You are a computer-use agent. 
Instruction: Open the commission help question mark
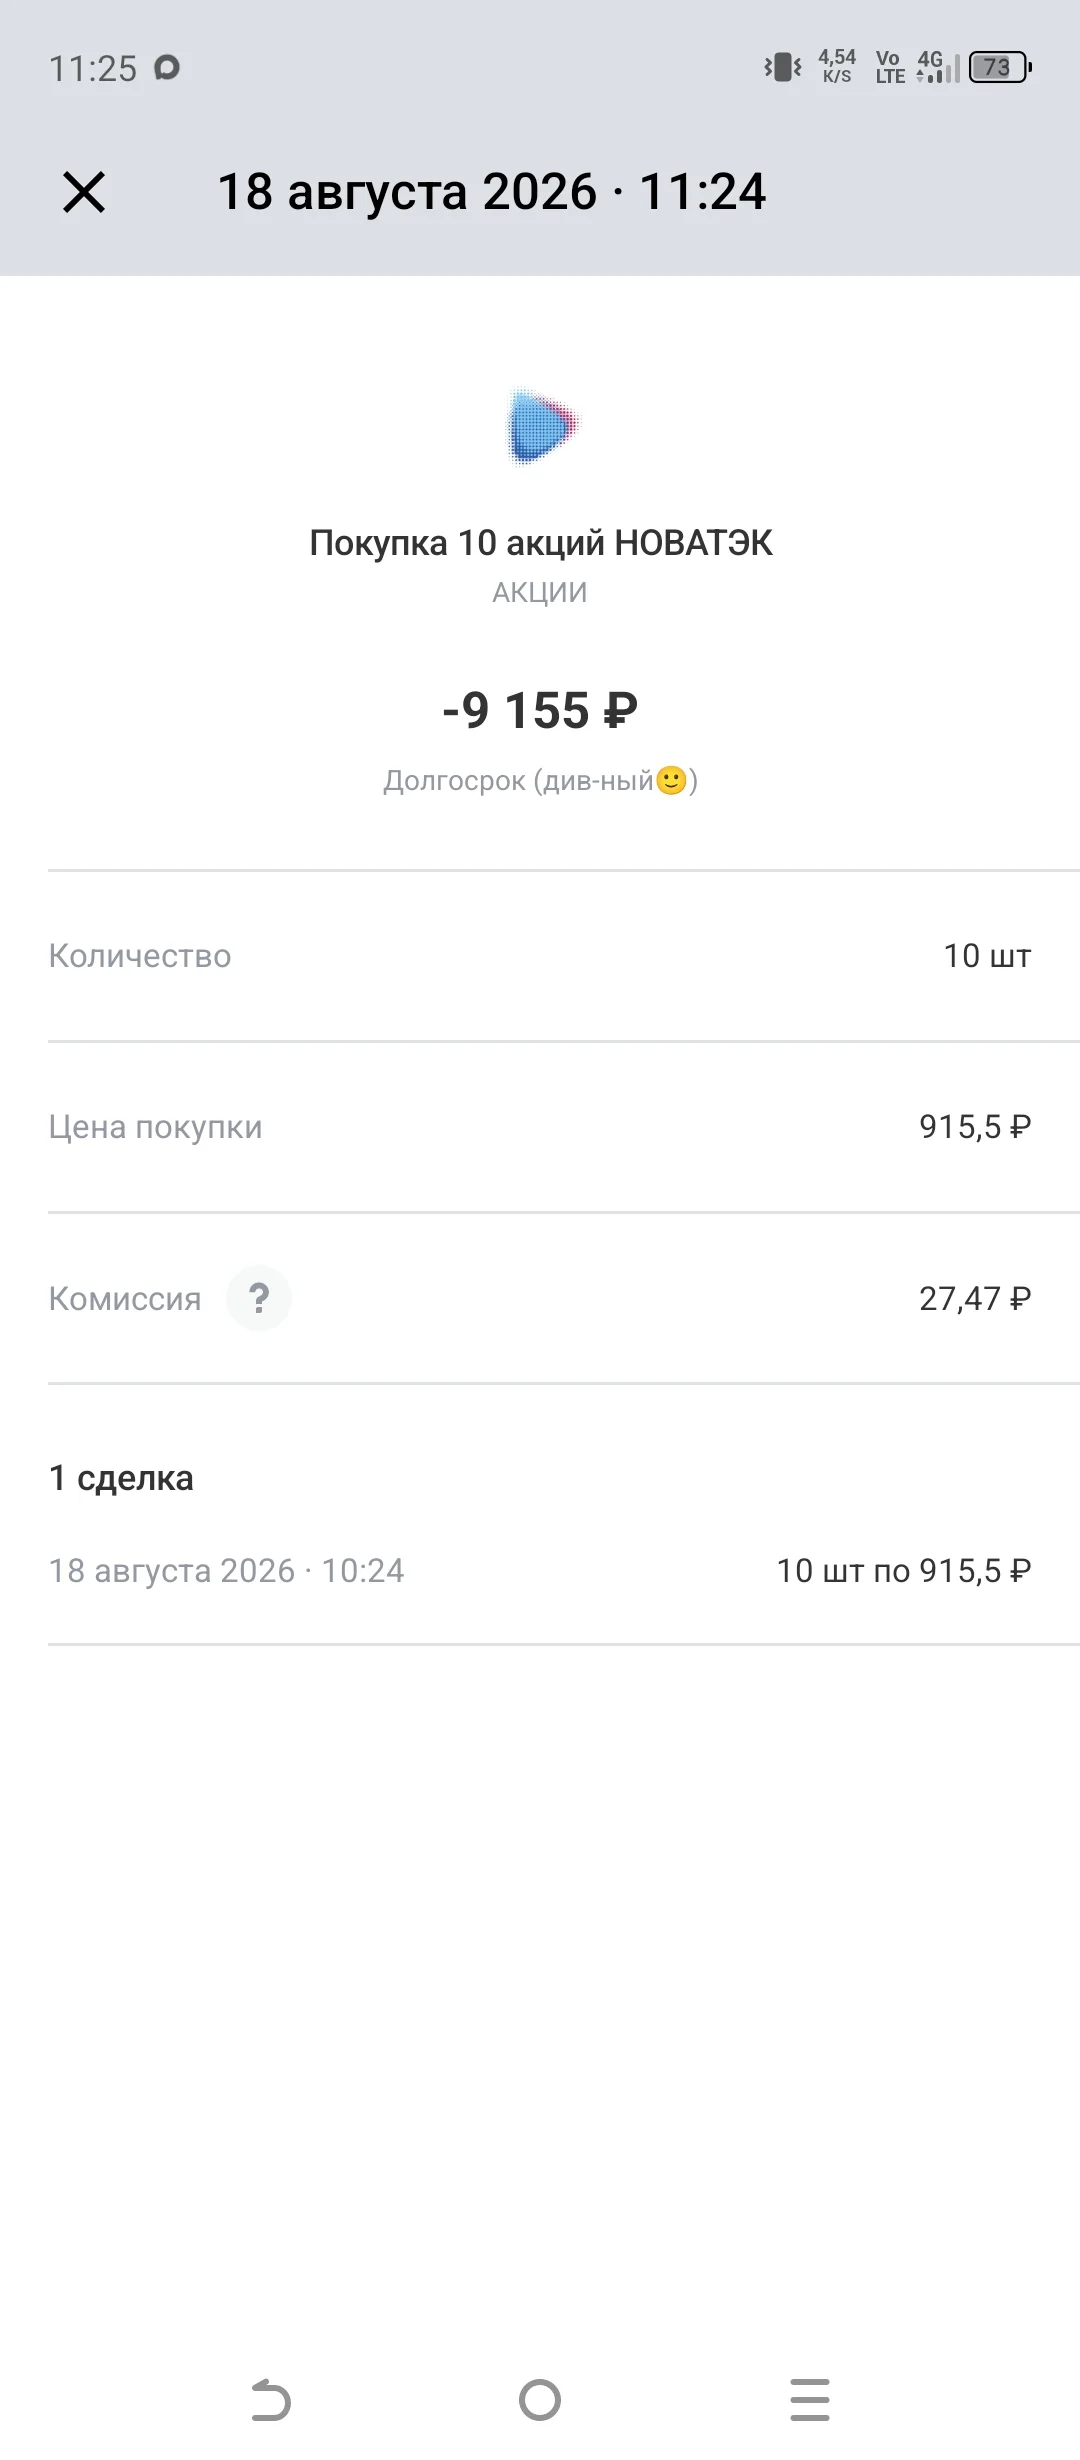click(258, 1298)
